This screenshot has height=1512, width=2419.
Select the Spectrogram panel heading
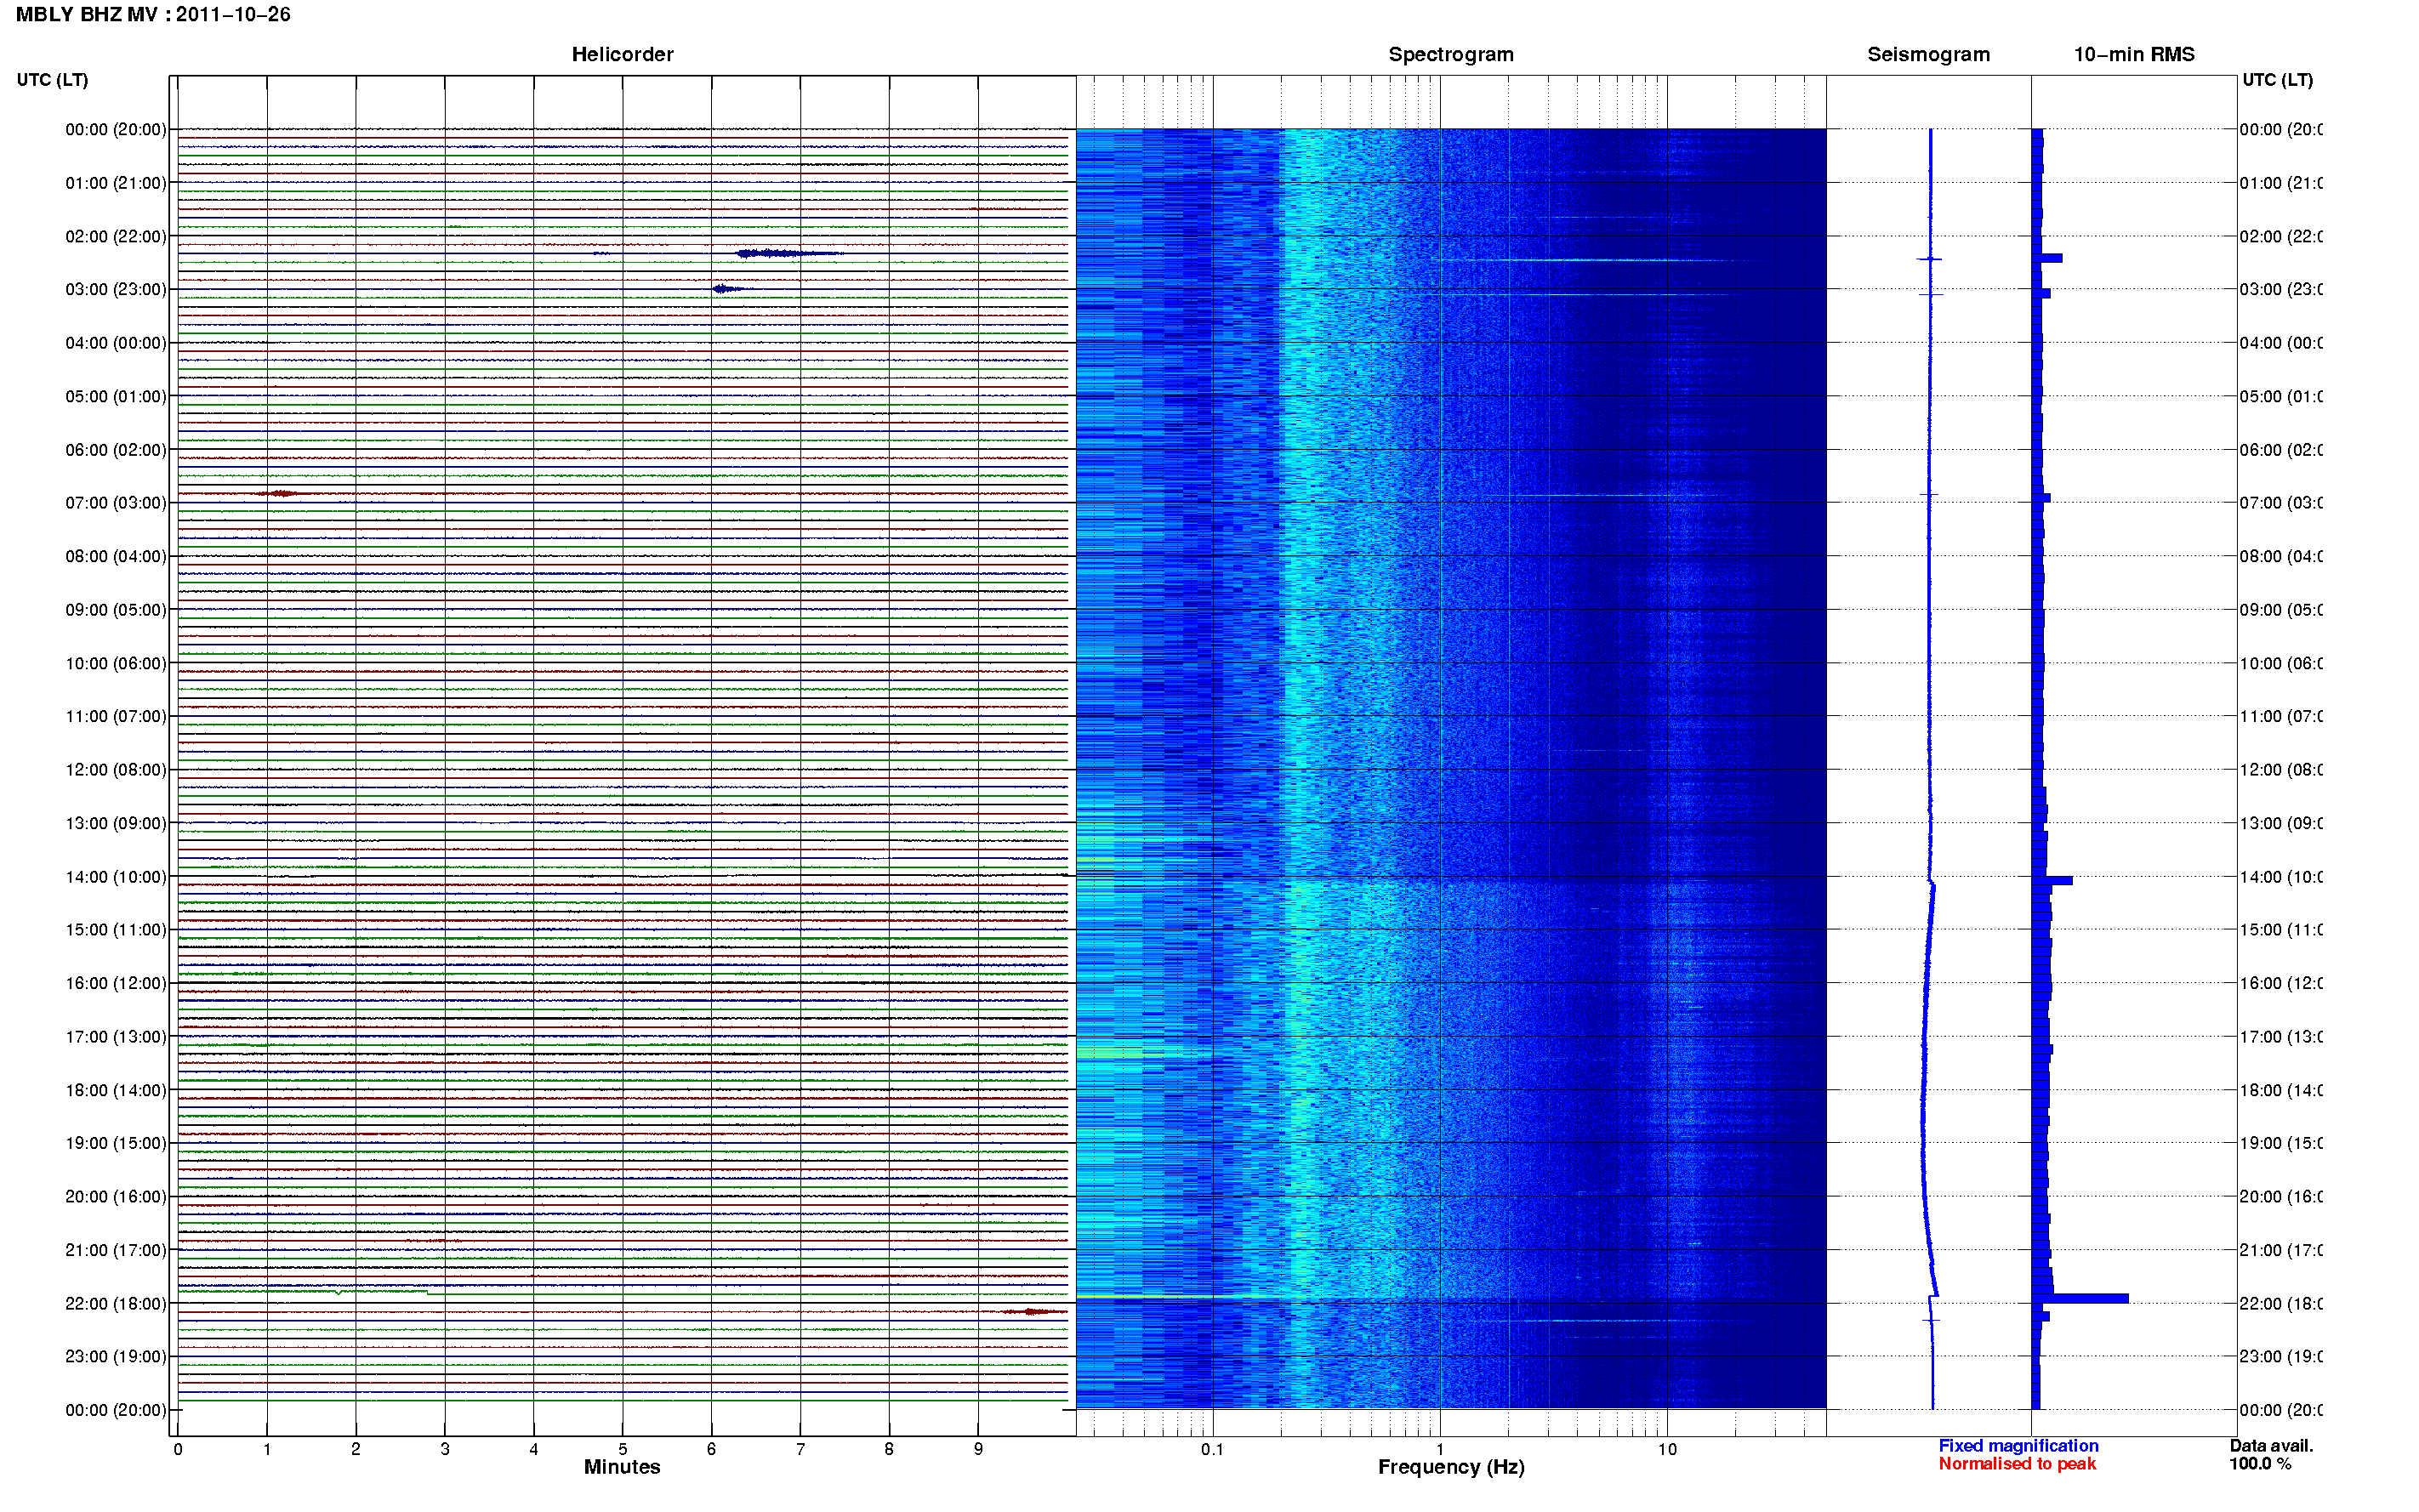pos(1450,55)
